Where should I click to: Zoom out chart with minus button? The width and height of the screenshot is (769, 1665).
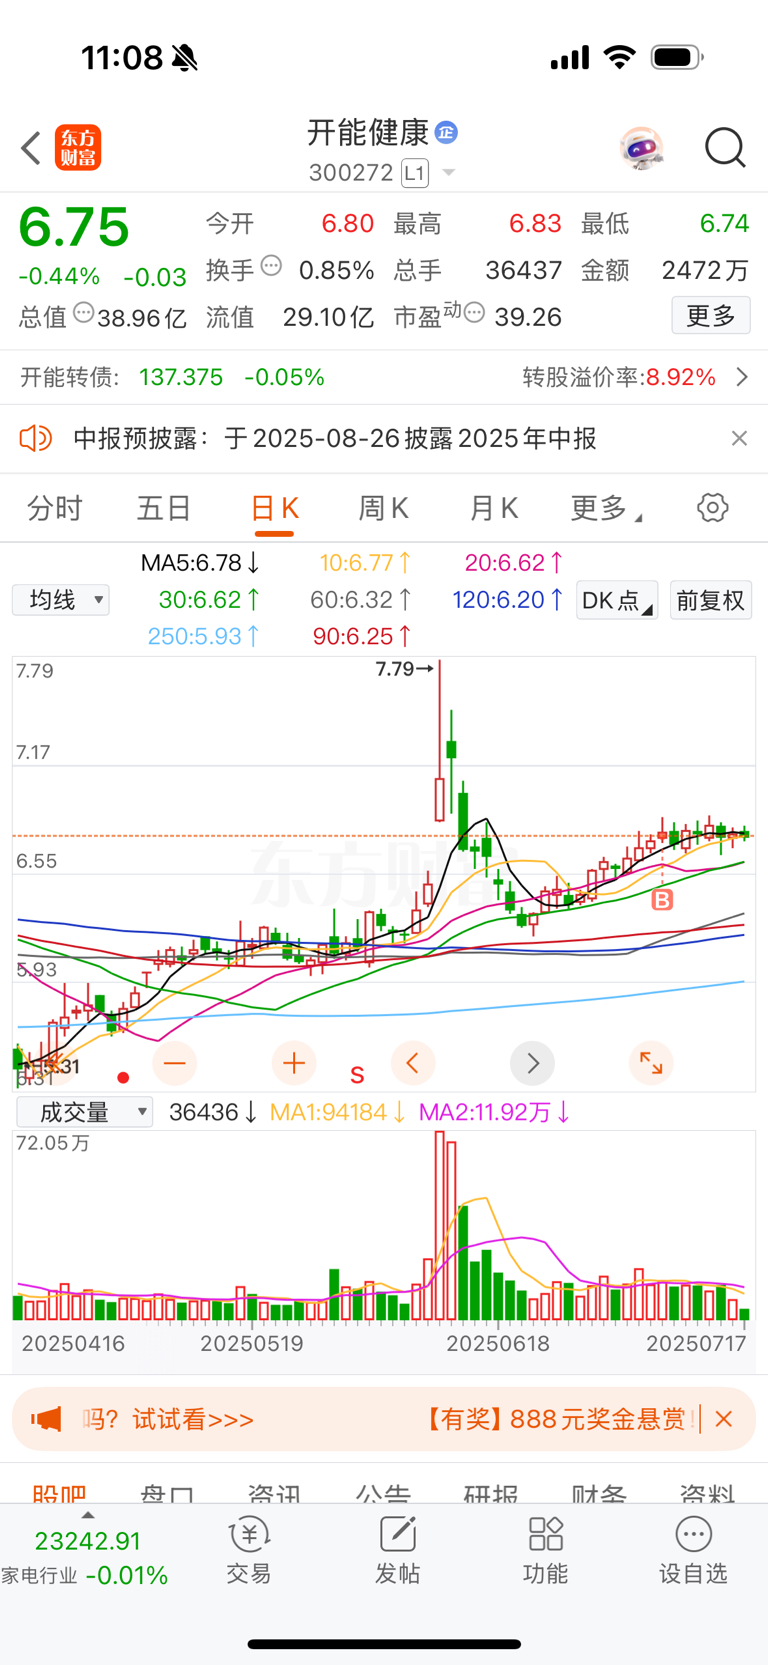tap(174, 1063)
